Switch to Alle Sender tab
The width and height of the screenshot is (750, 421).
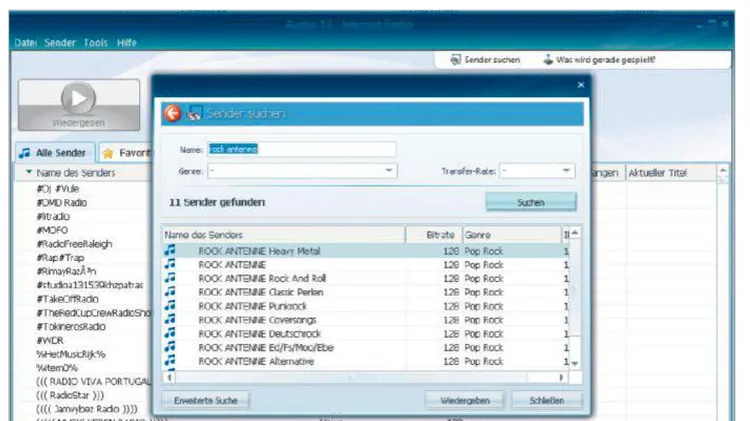click(x=55, y=153)
